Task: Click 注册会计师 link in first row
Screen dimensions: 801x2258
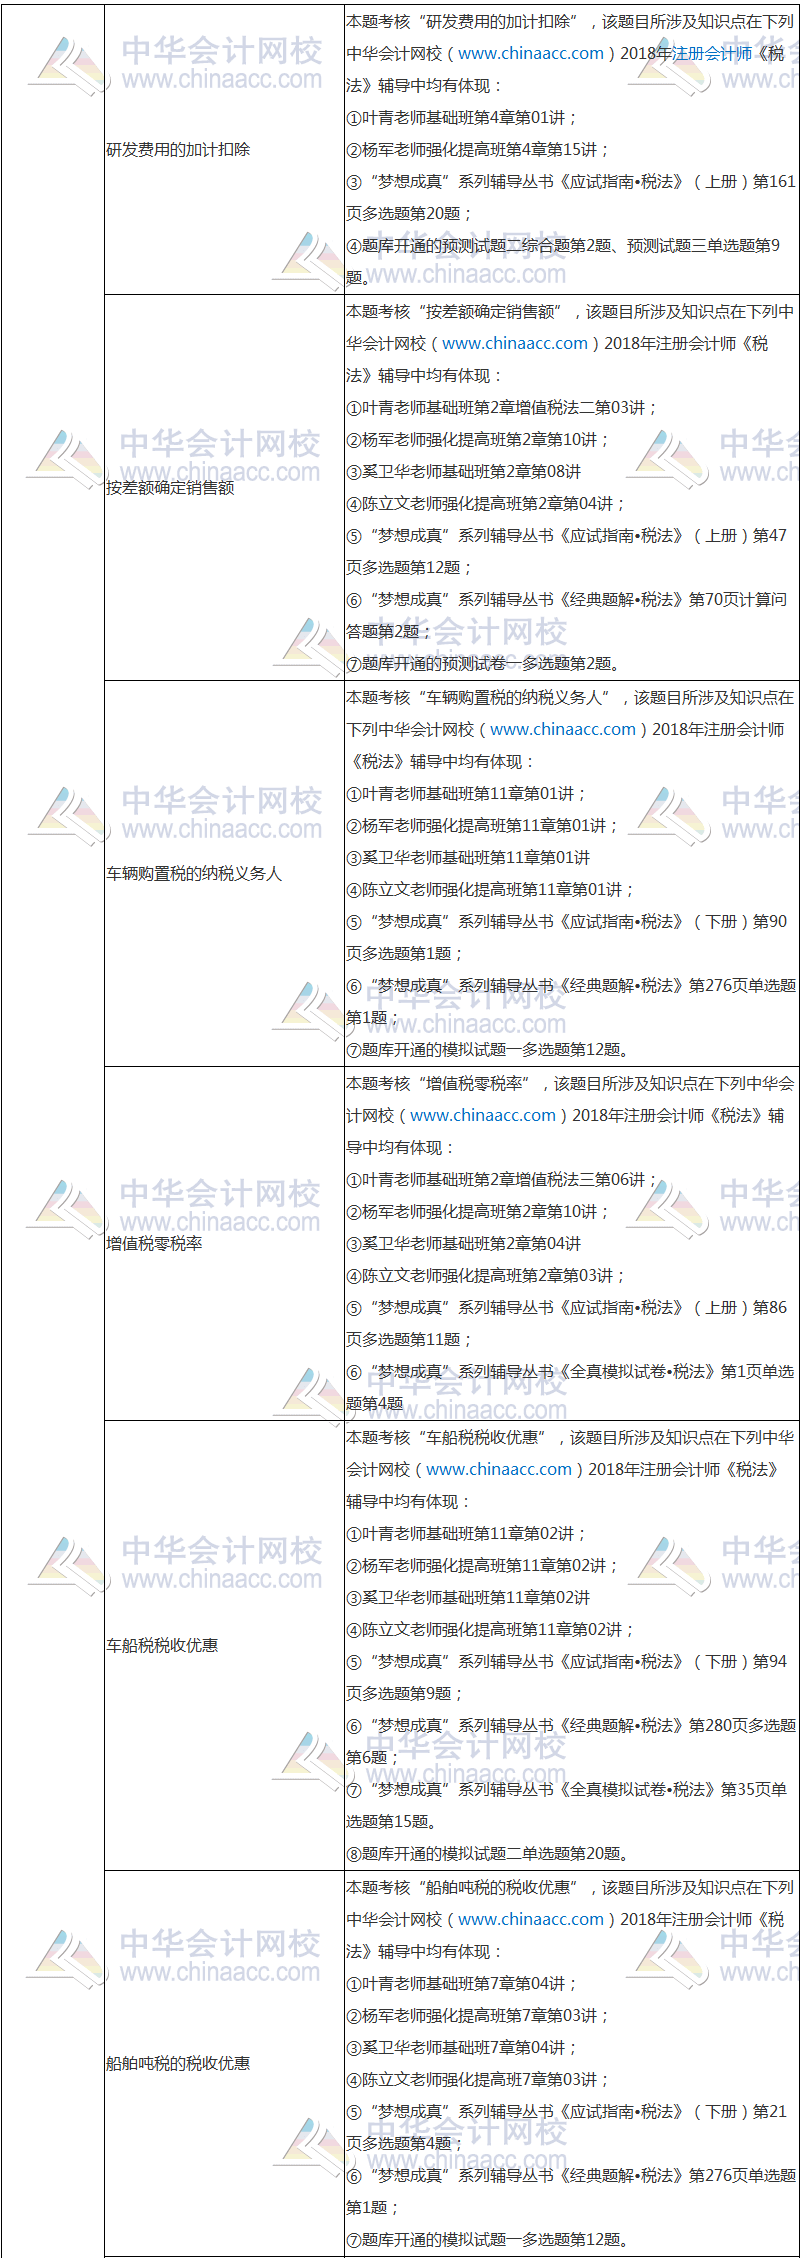Action: point(712,53)
